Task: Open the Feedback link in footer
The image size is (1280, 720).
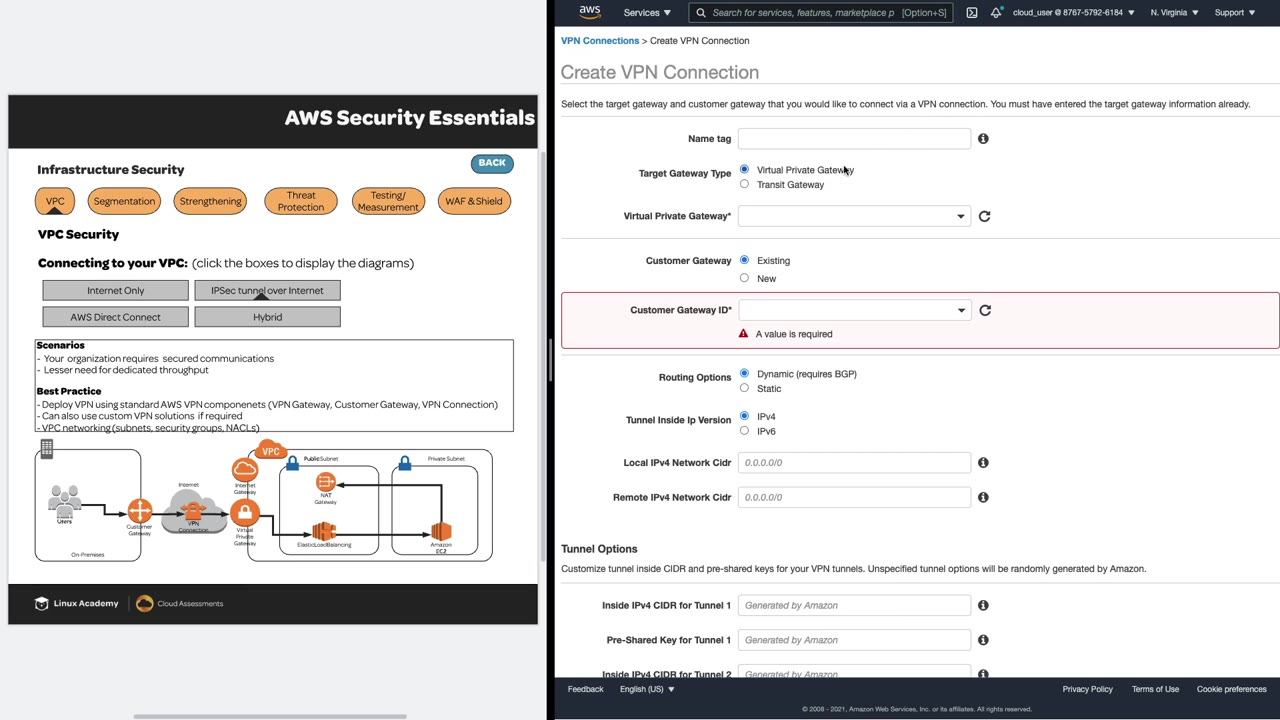Action: 586,689
